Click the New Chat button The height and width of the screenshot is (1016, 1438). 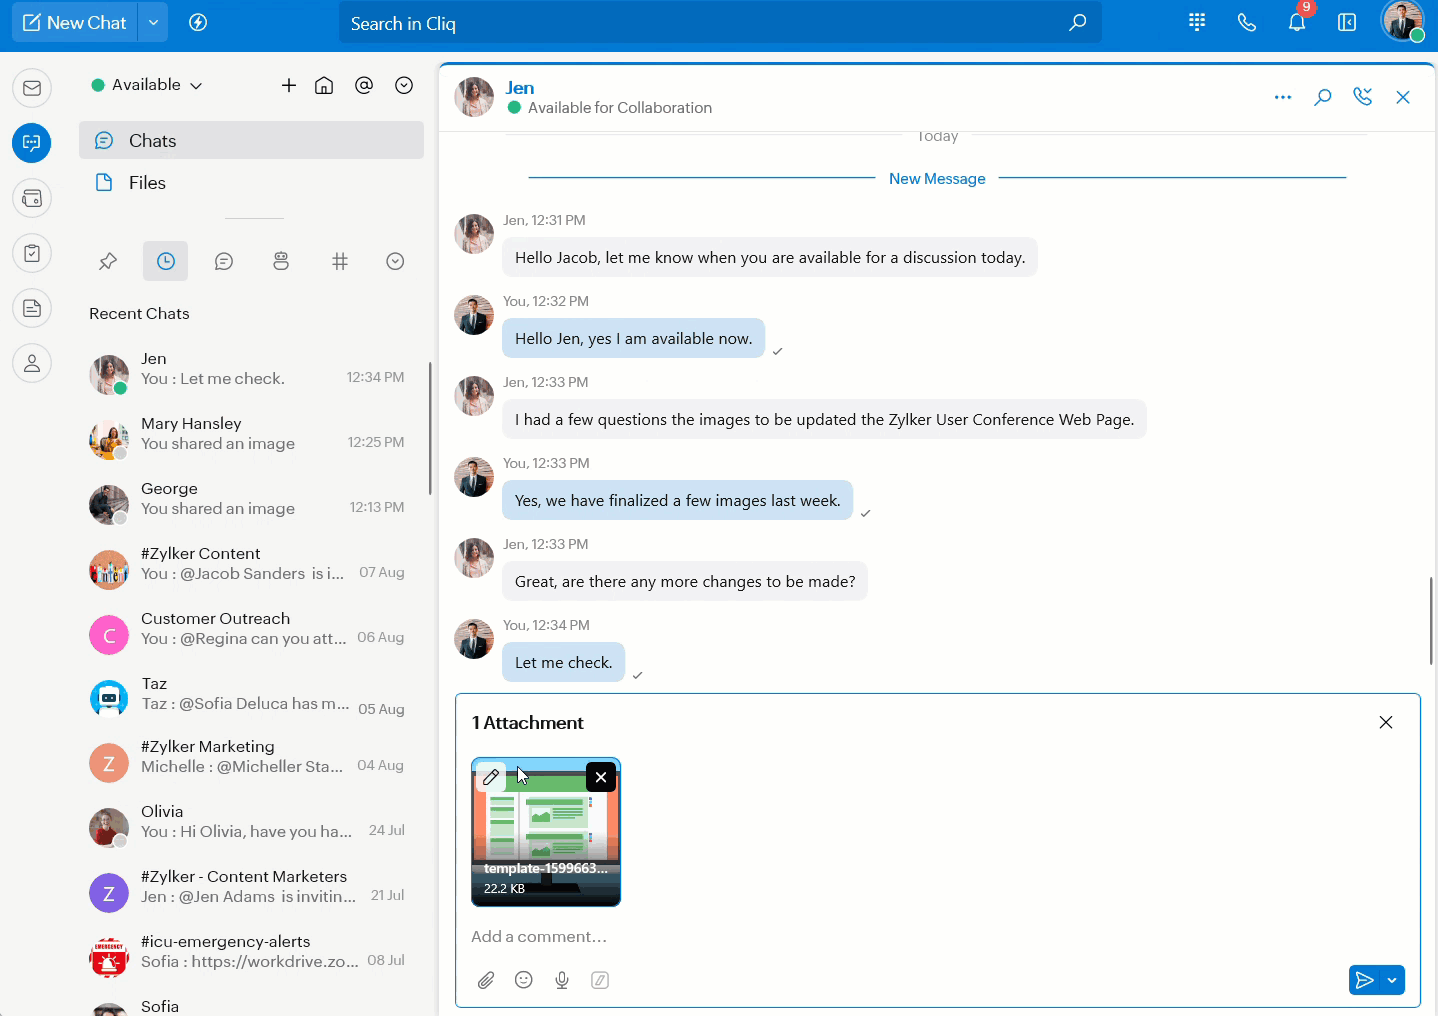(75, 23)
